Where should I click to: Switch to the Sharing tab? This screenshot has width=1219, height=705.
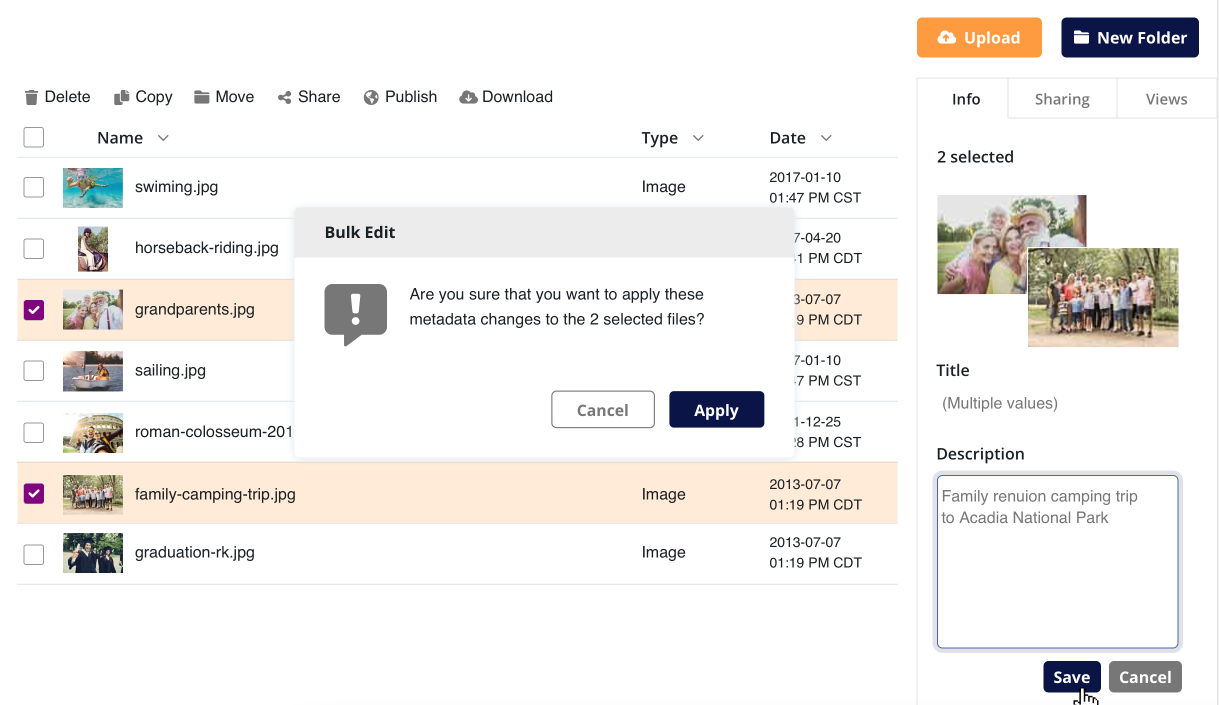click(x=1062, y=99)
